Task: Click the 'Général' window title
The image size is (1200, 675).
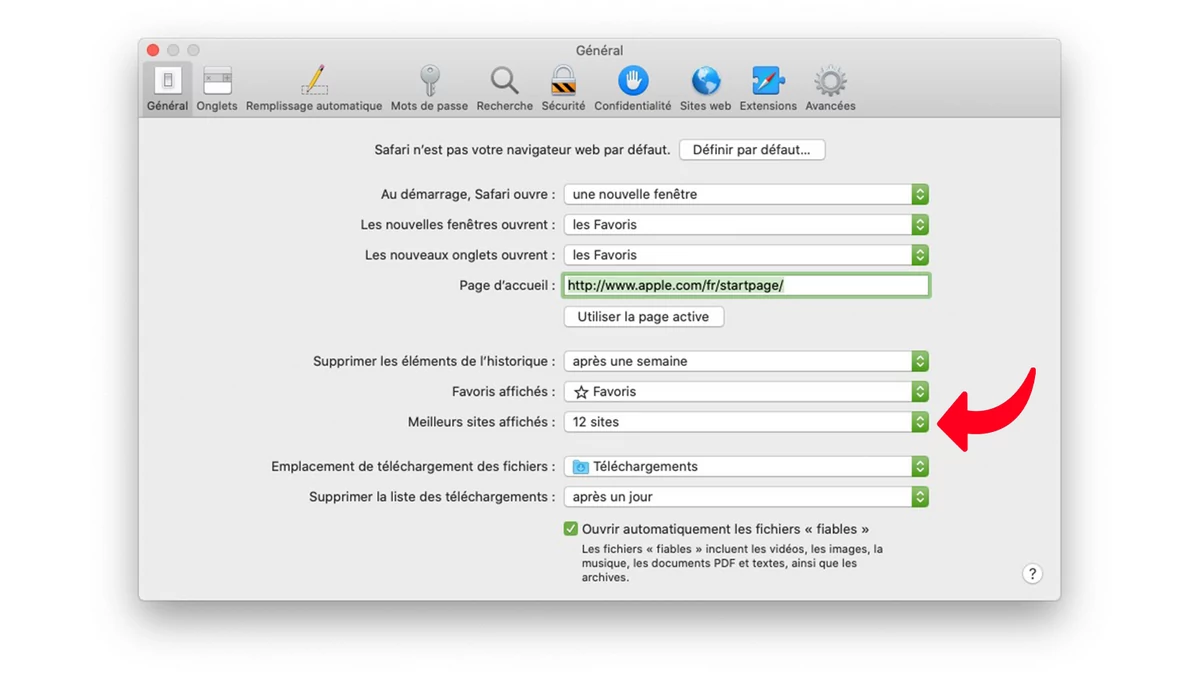Action: [x=599, y=50]
